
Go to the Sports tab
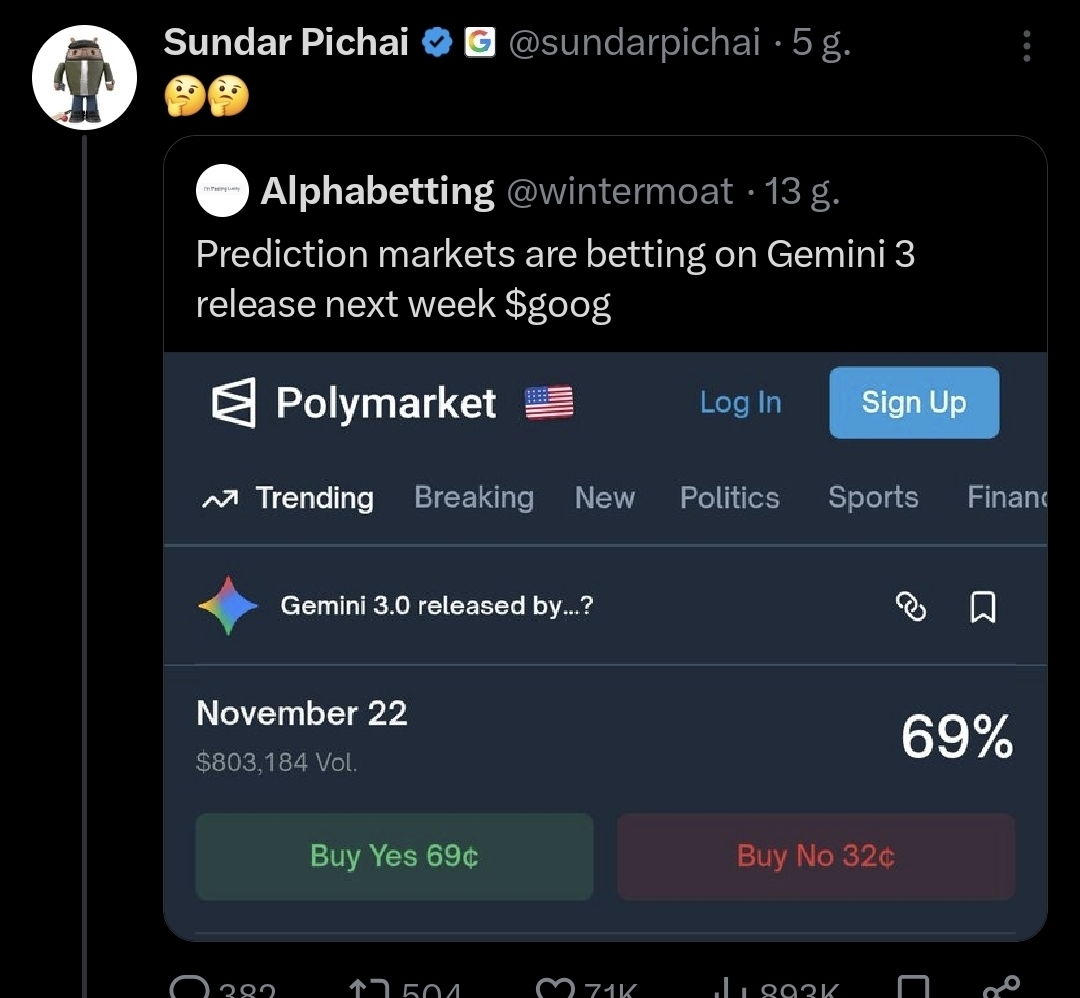coord(873,498)
